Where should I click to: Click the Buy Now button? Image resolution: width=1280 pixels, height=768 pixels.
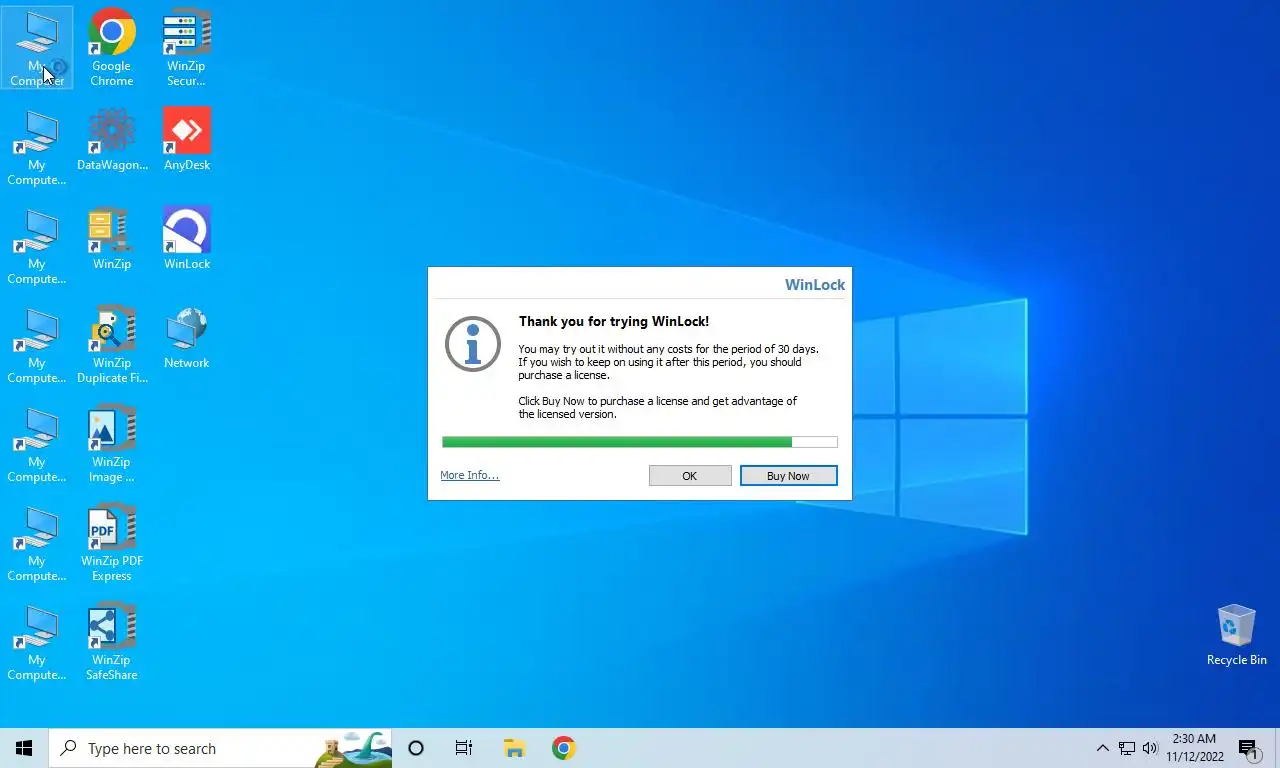click(x=788, y=476)
